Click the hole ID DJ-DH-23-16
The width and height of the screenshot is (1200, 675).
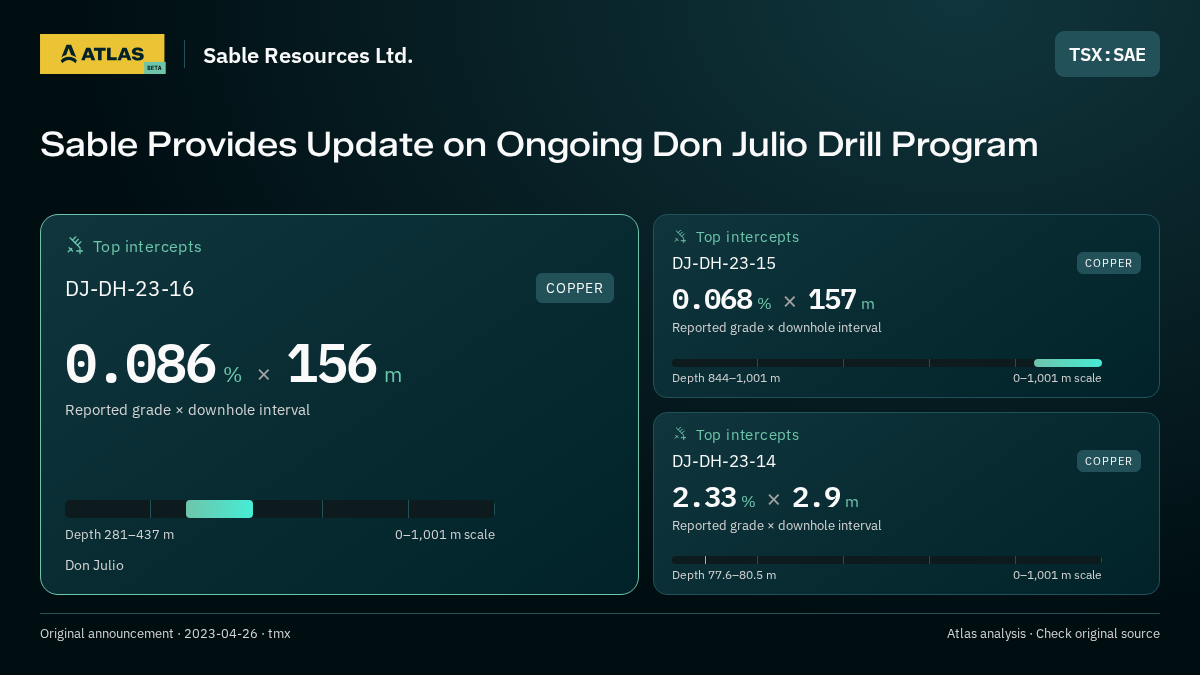[130, 289]
